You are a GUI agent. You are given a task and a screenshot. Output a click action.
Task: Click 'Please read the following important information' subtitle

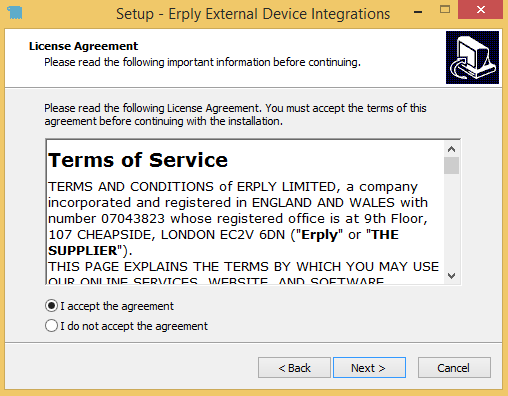click(202, 62)
